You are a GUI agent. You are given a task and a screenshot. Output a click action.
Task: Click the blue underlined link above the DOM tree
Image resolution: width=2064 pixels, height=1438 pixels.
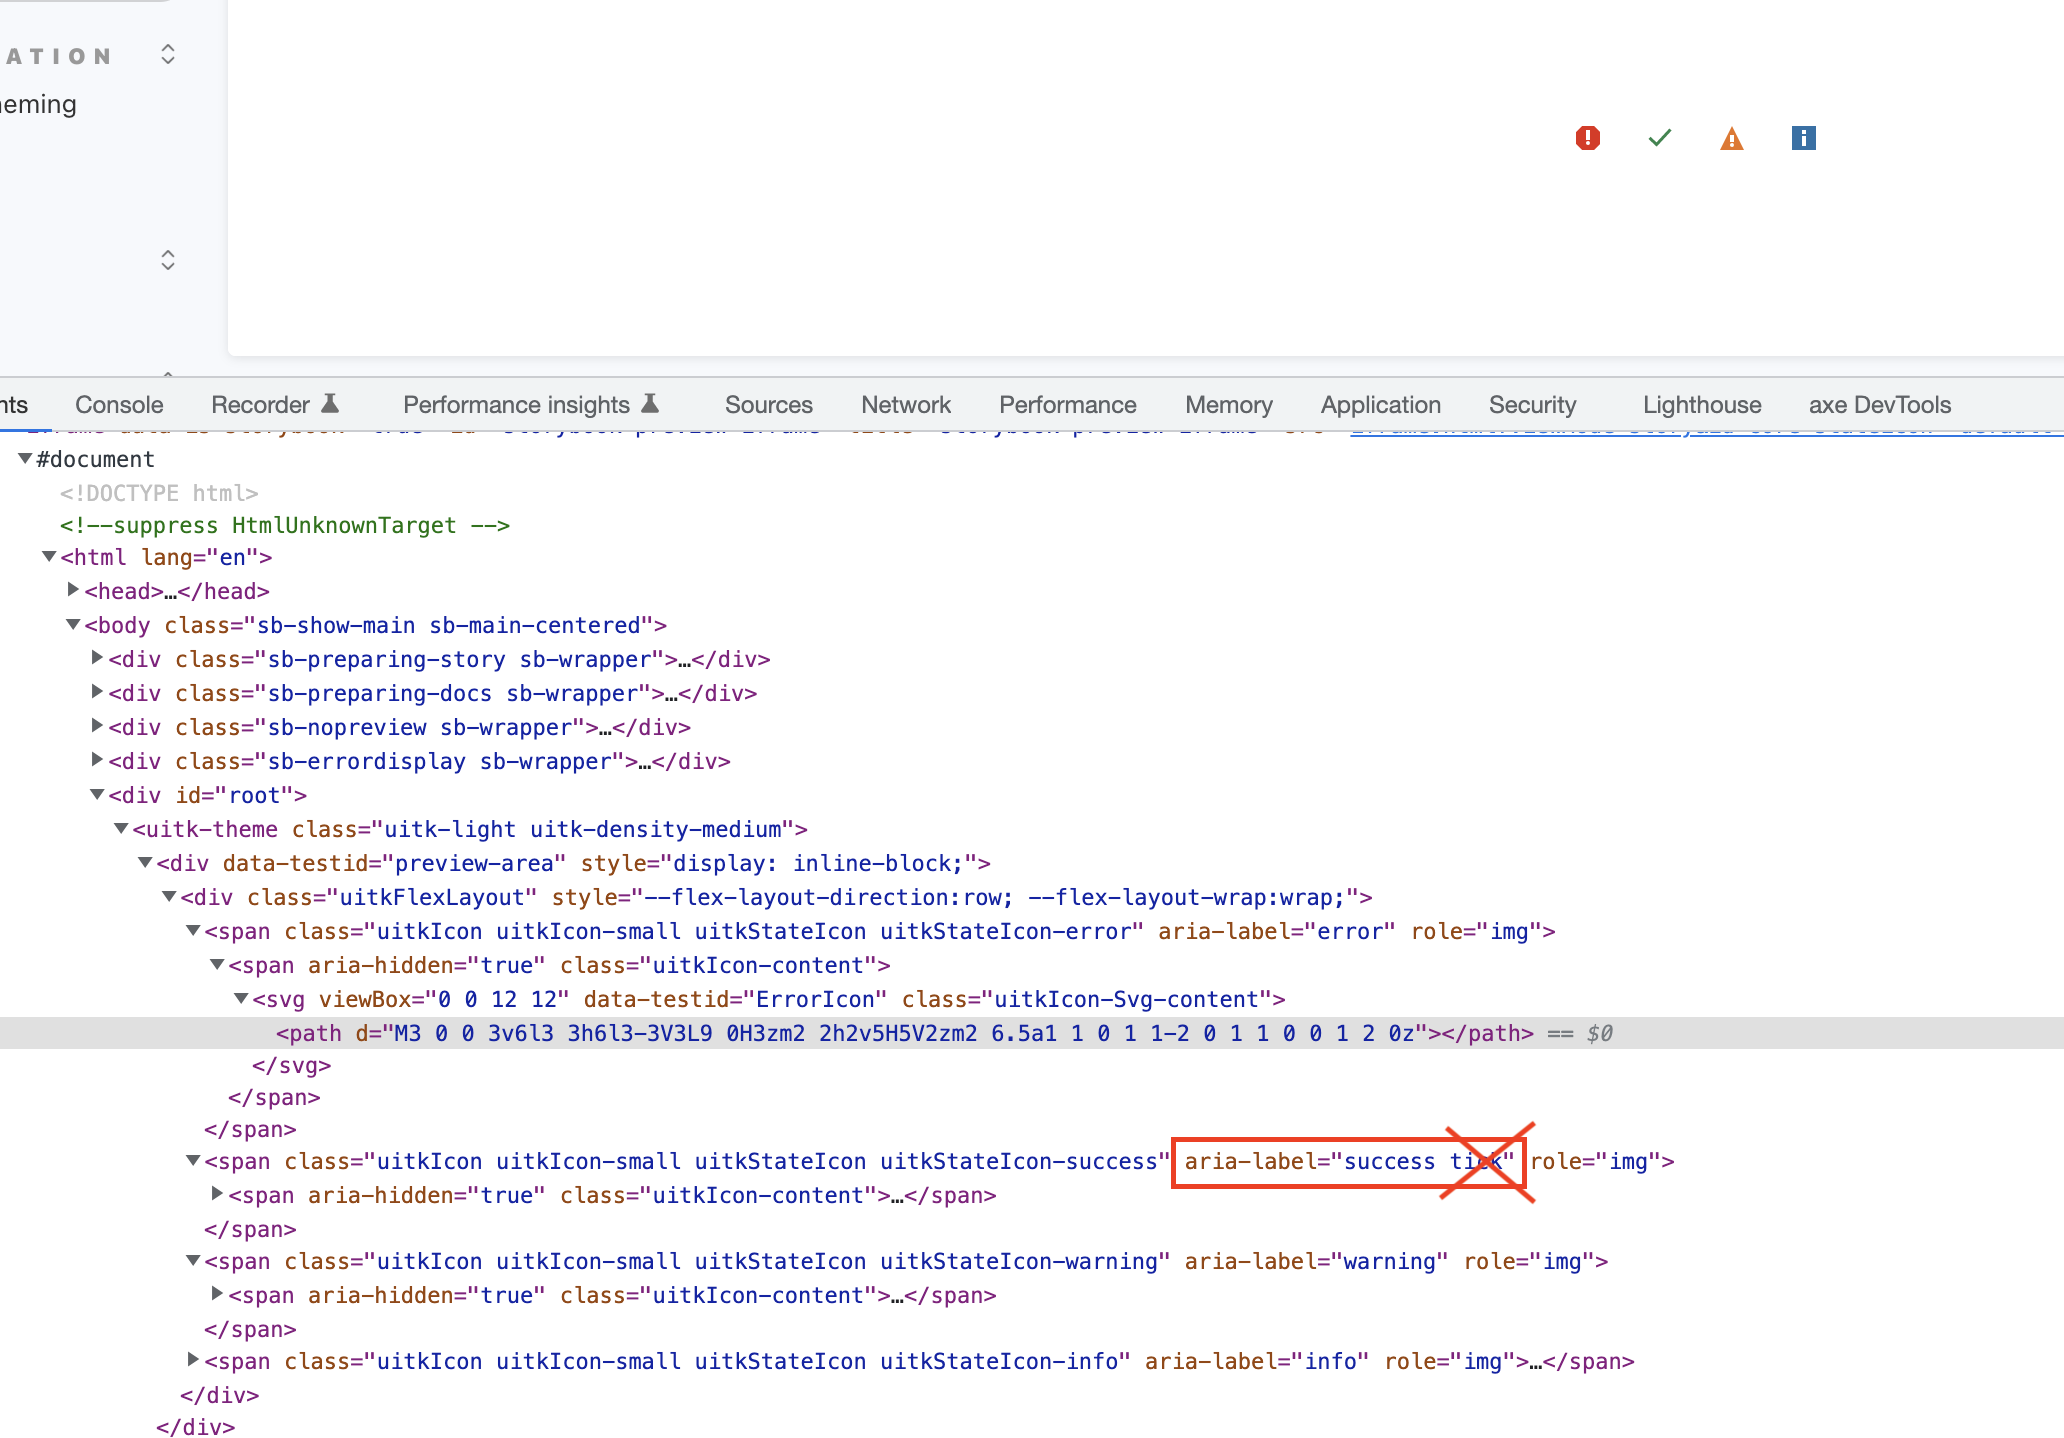(1700, 428)
